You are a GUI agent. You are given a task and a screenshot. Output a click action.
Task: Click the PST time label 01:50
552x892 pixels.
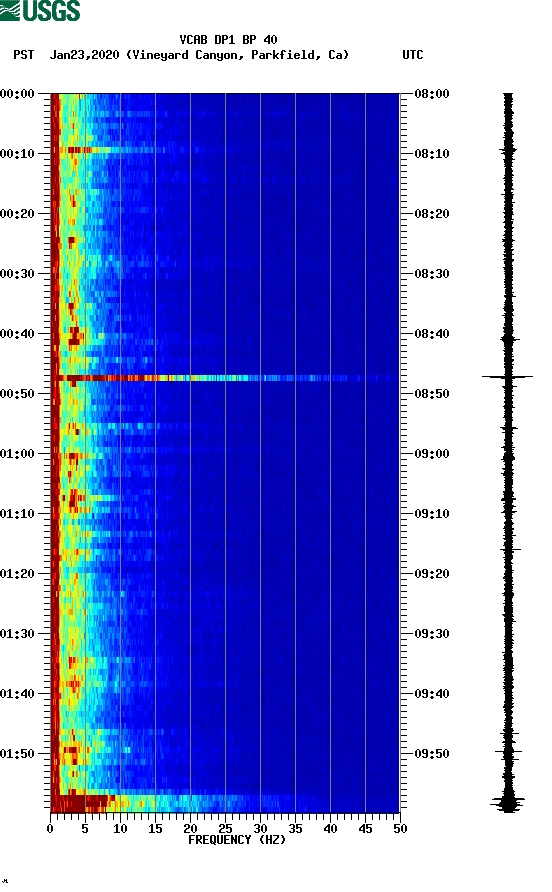18,754
